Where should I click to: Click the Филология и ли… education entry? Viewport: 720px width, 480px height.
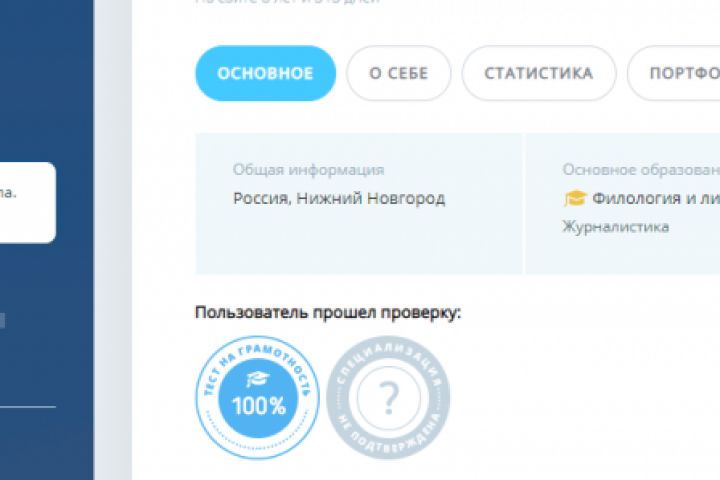[656, 198]
